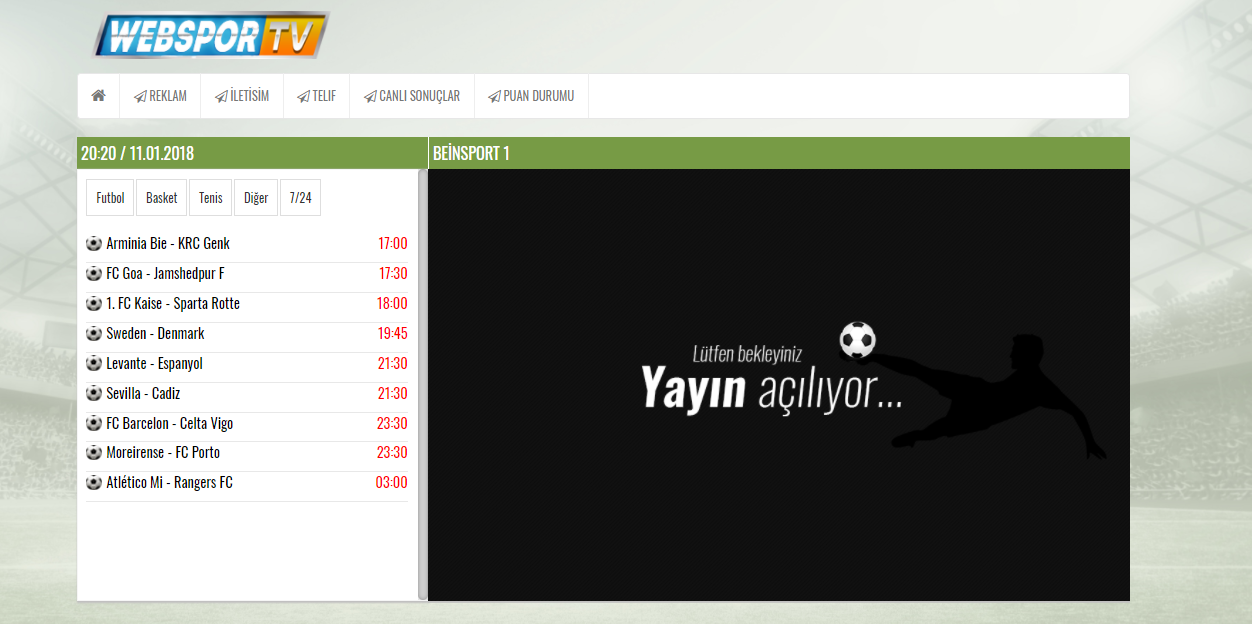Click the match list vertical scrollbar
Screen dimensions: 1252x624
click(422, 385)
